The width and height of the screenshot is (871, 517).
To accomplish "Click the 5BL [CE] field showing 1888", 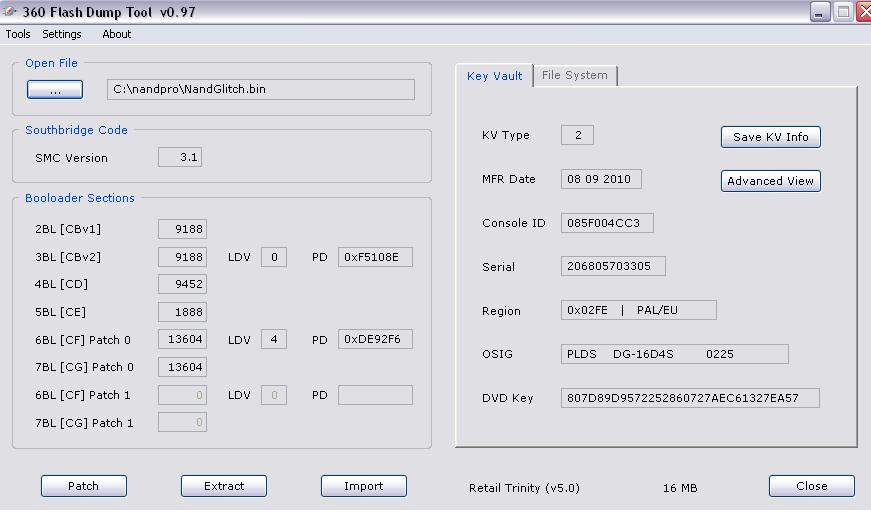I will click(182, 312).
